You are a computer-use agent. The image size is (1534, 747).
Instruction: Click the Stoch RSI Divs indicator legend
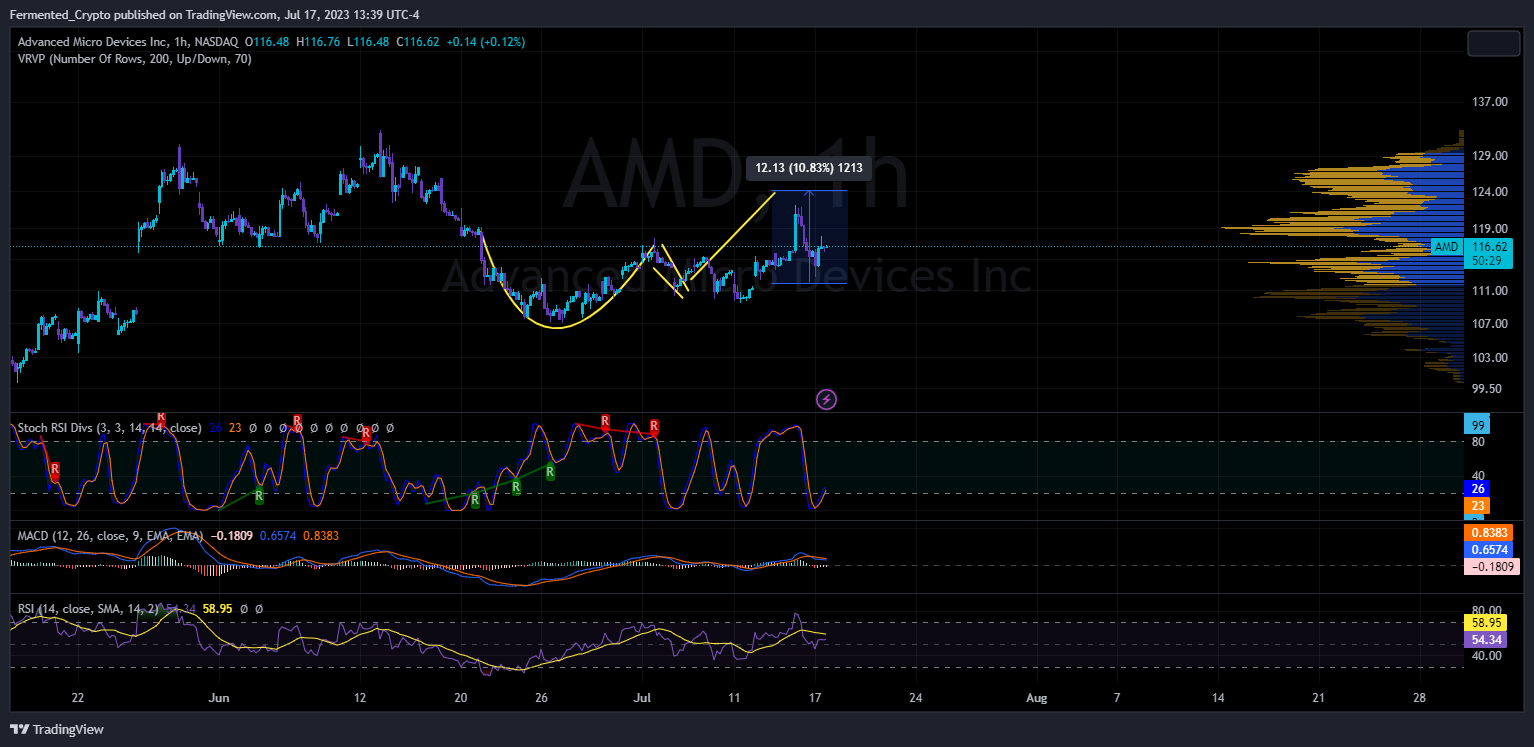[x=109, y=428]
